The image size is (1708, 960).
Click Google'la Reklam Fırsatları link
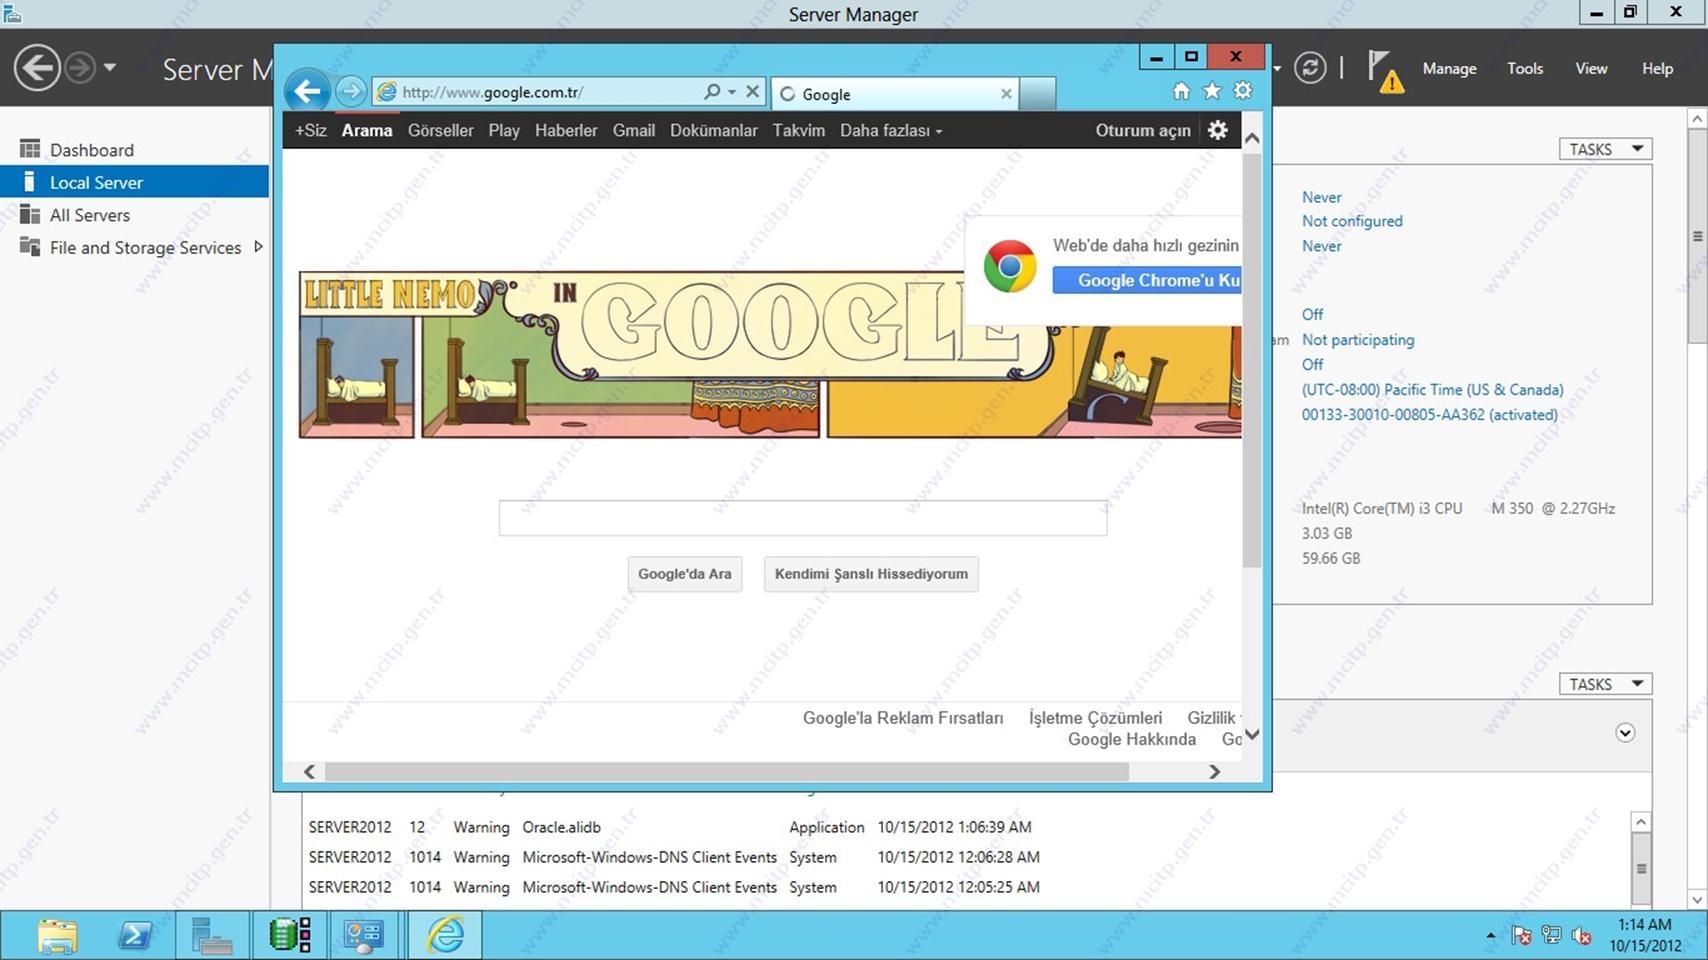pos(903,718)
